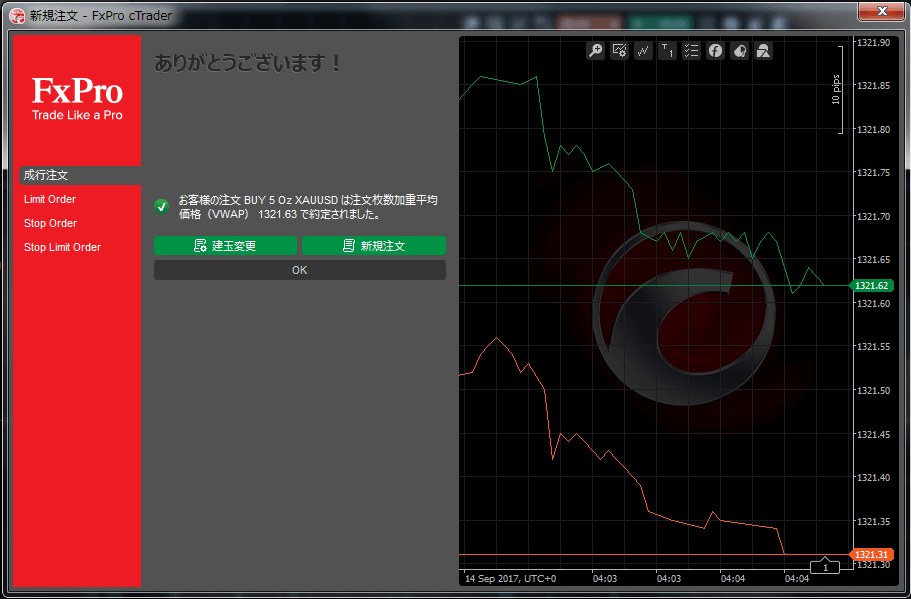
Task: Click the order filled confirmation message text
Action: 308,207
